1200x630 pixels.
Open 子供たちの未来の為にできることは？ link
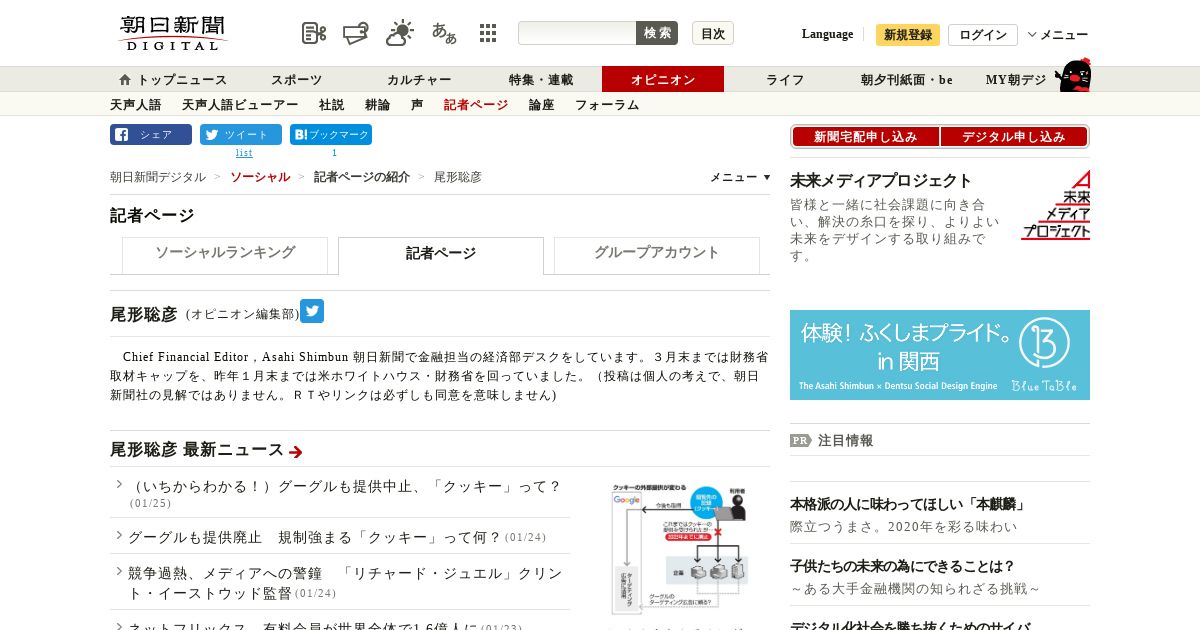click(903, 566)
